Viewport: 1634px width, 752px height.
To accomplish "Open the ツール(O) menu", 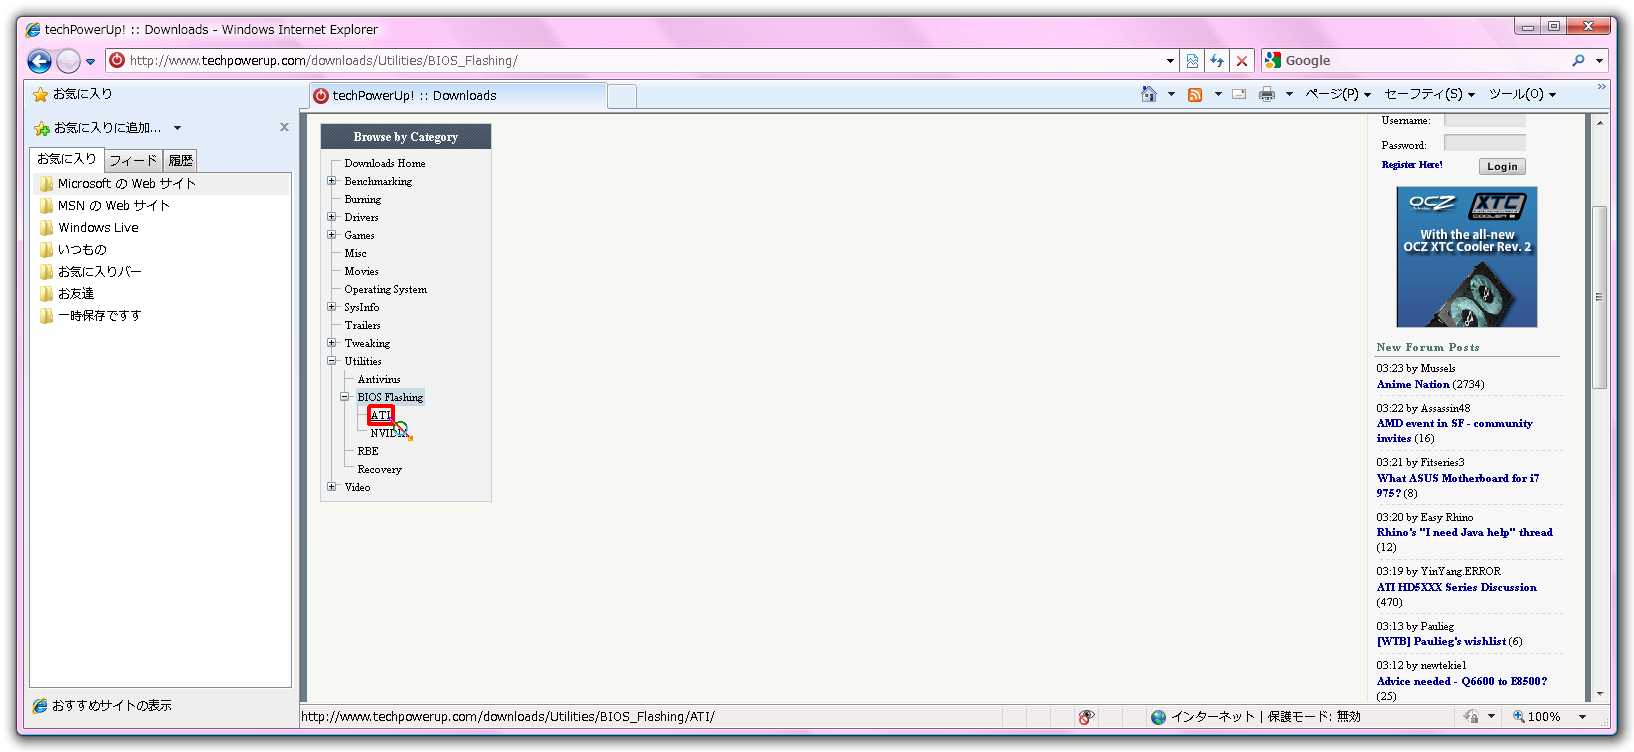I will coord(1522,94).
